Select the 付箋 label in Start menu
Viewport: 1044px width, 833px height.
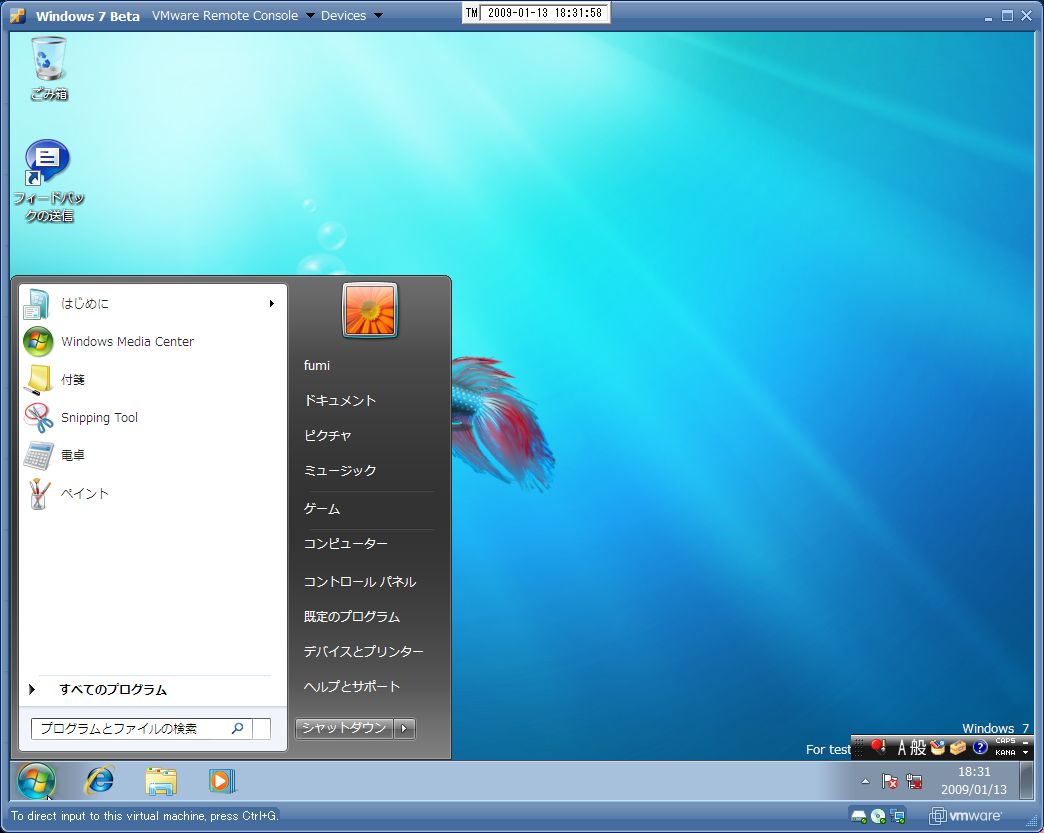[x=73, y=380]
